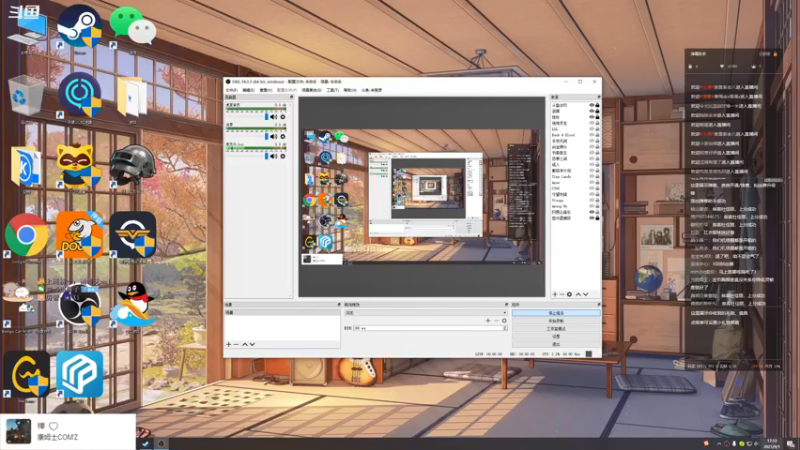Add a new scene with plus icon
The height and width of the screenshot is (450, 800).
tap(229, 344)
